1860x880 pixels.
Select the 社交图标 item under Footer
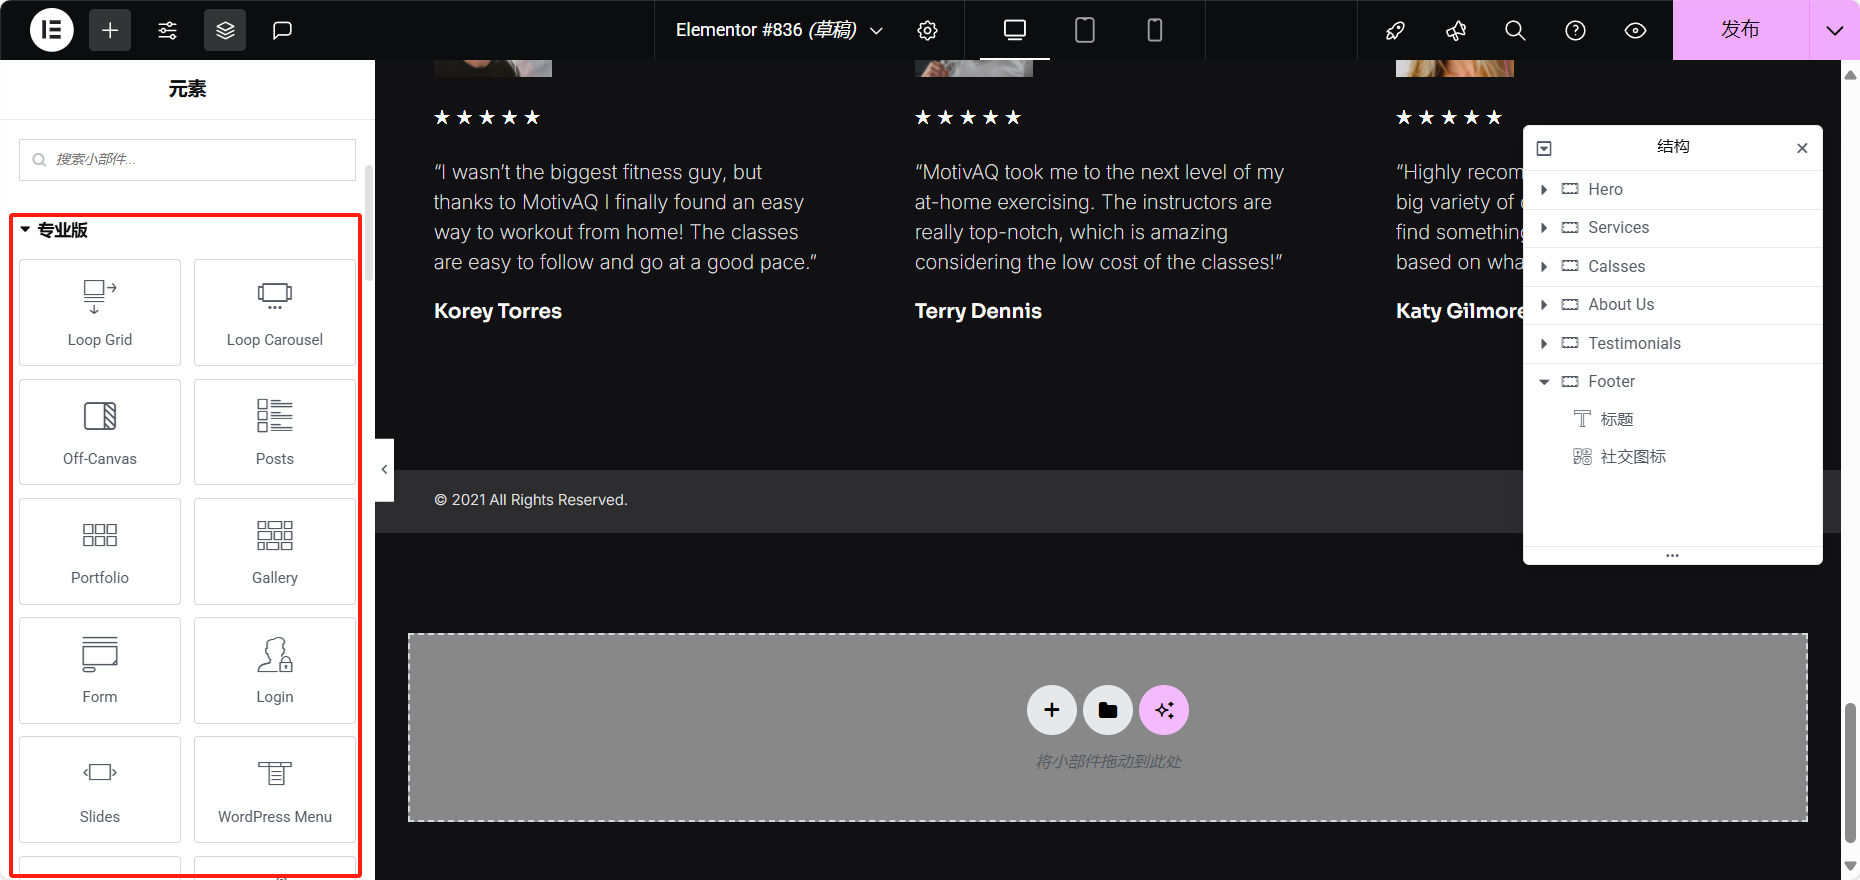click(x=1673, y=457)
